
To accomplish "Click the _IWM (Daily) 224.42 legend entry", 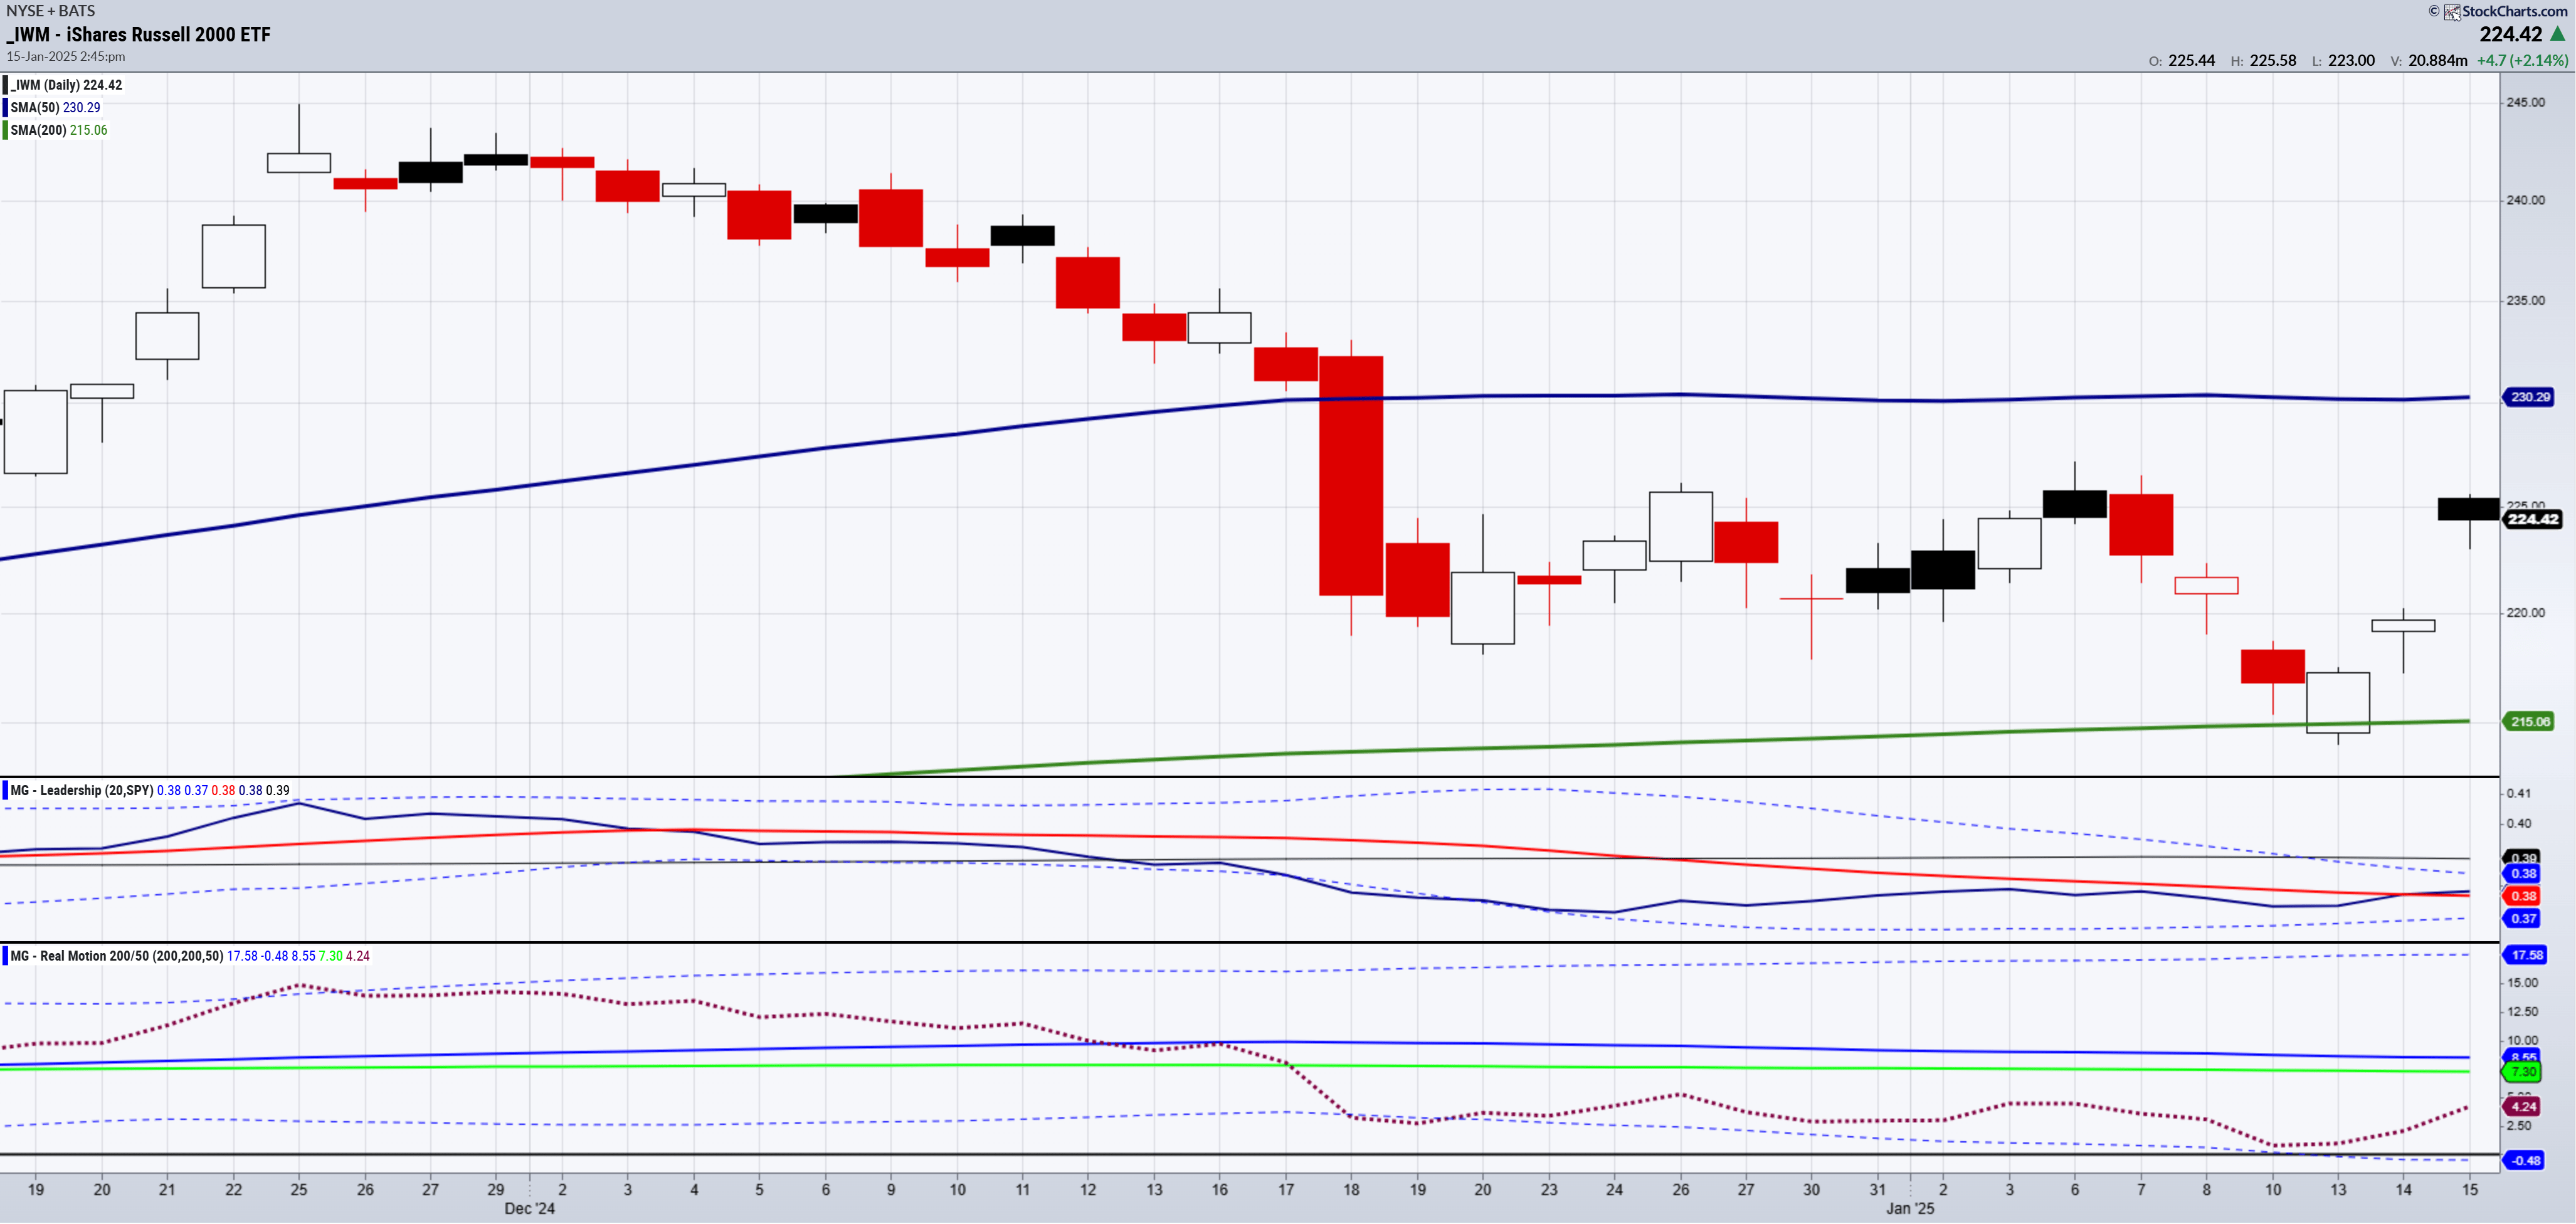I will (x=66, y=85).
